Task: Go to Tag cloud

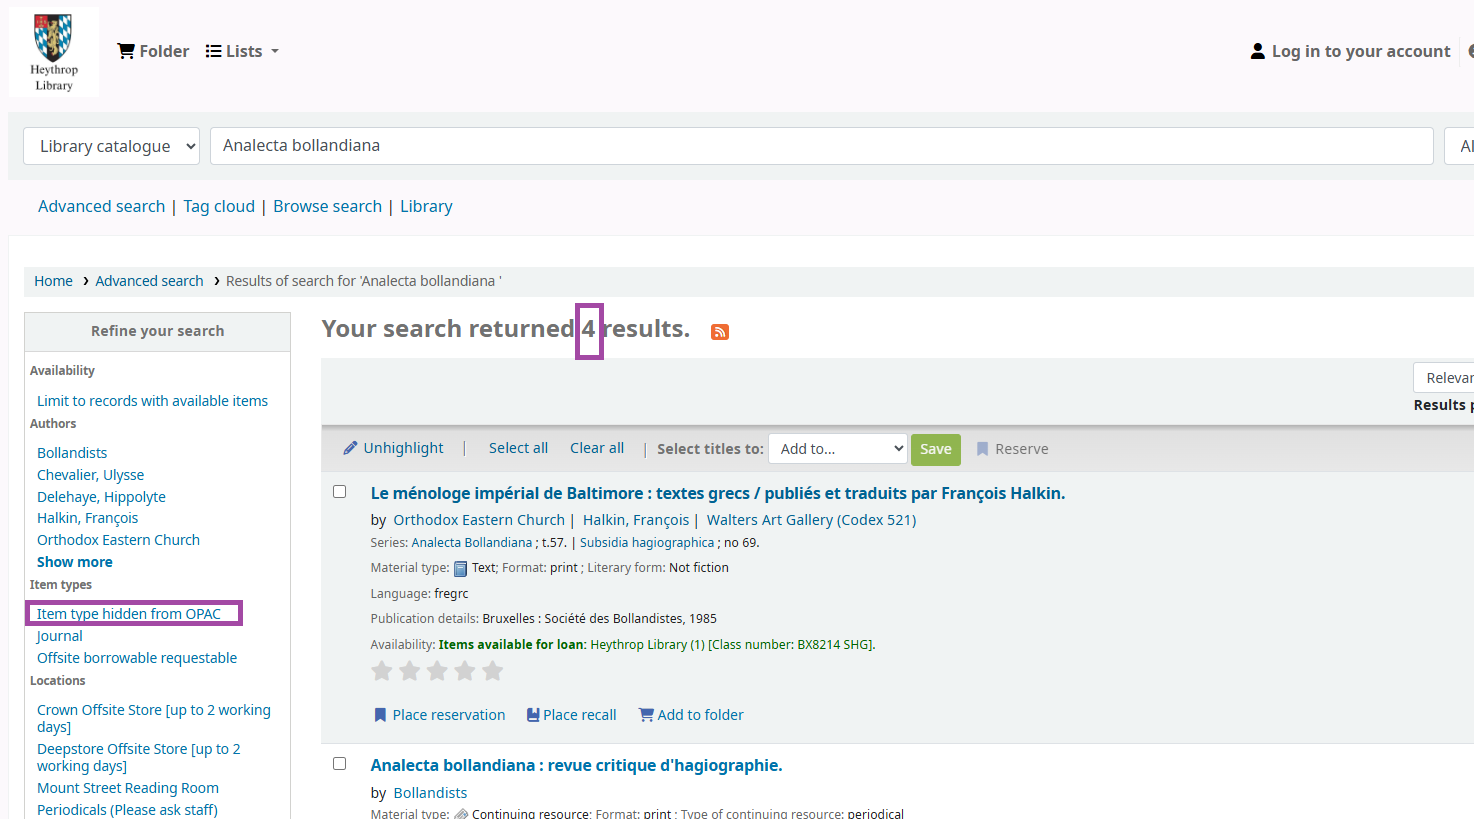Action: click(x=219, y=206)
